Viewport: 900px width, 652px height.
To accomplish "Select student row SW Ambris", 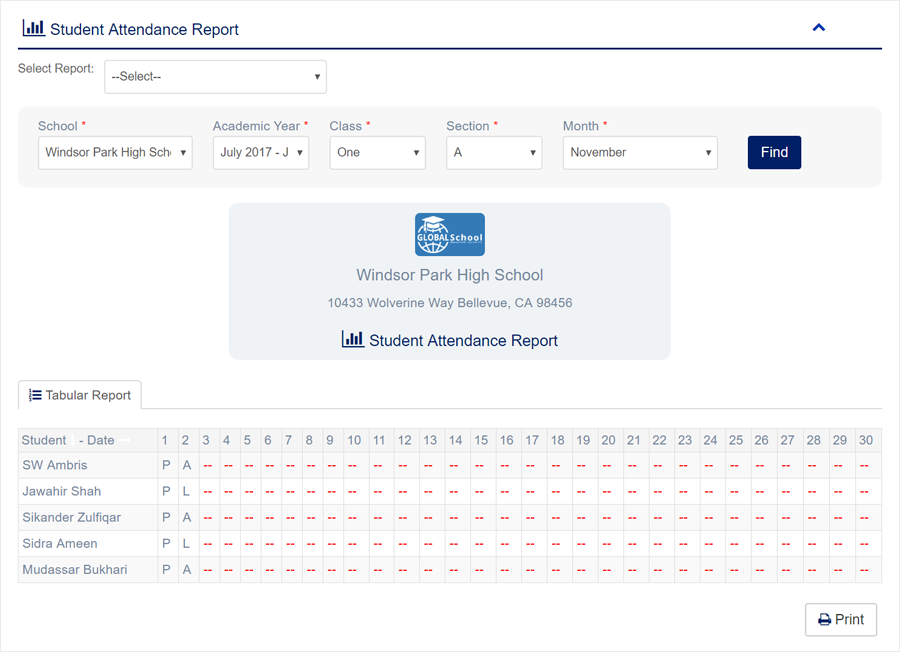I will (450, 465).
